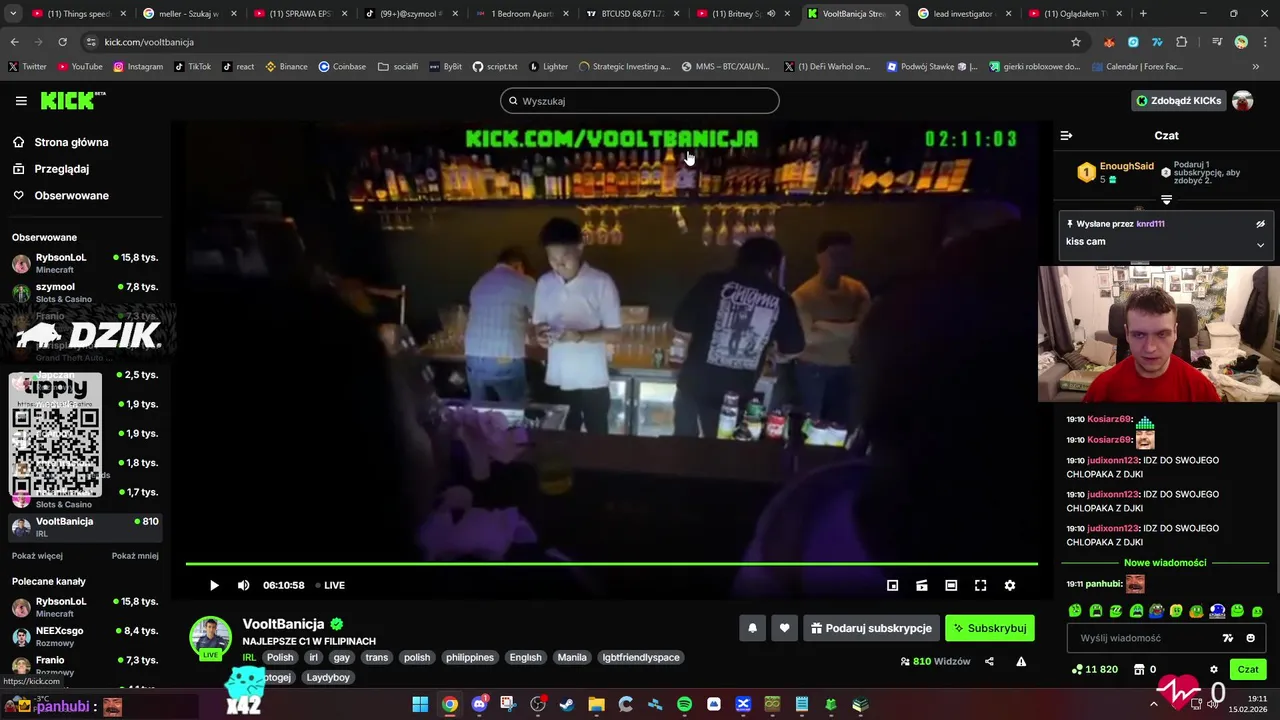Open Przeglądaj in sidebar
This screenshot has width=1280, height=720.
click(x=51, y=169)
